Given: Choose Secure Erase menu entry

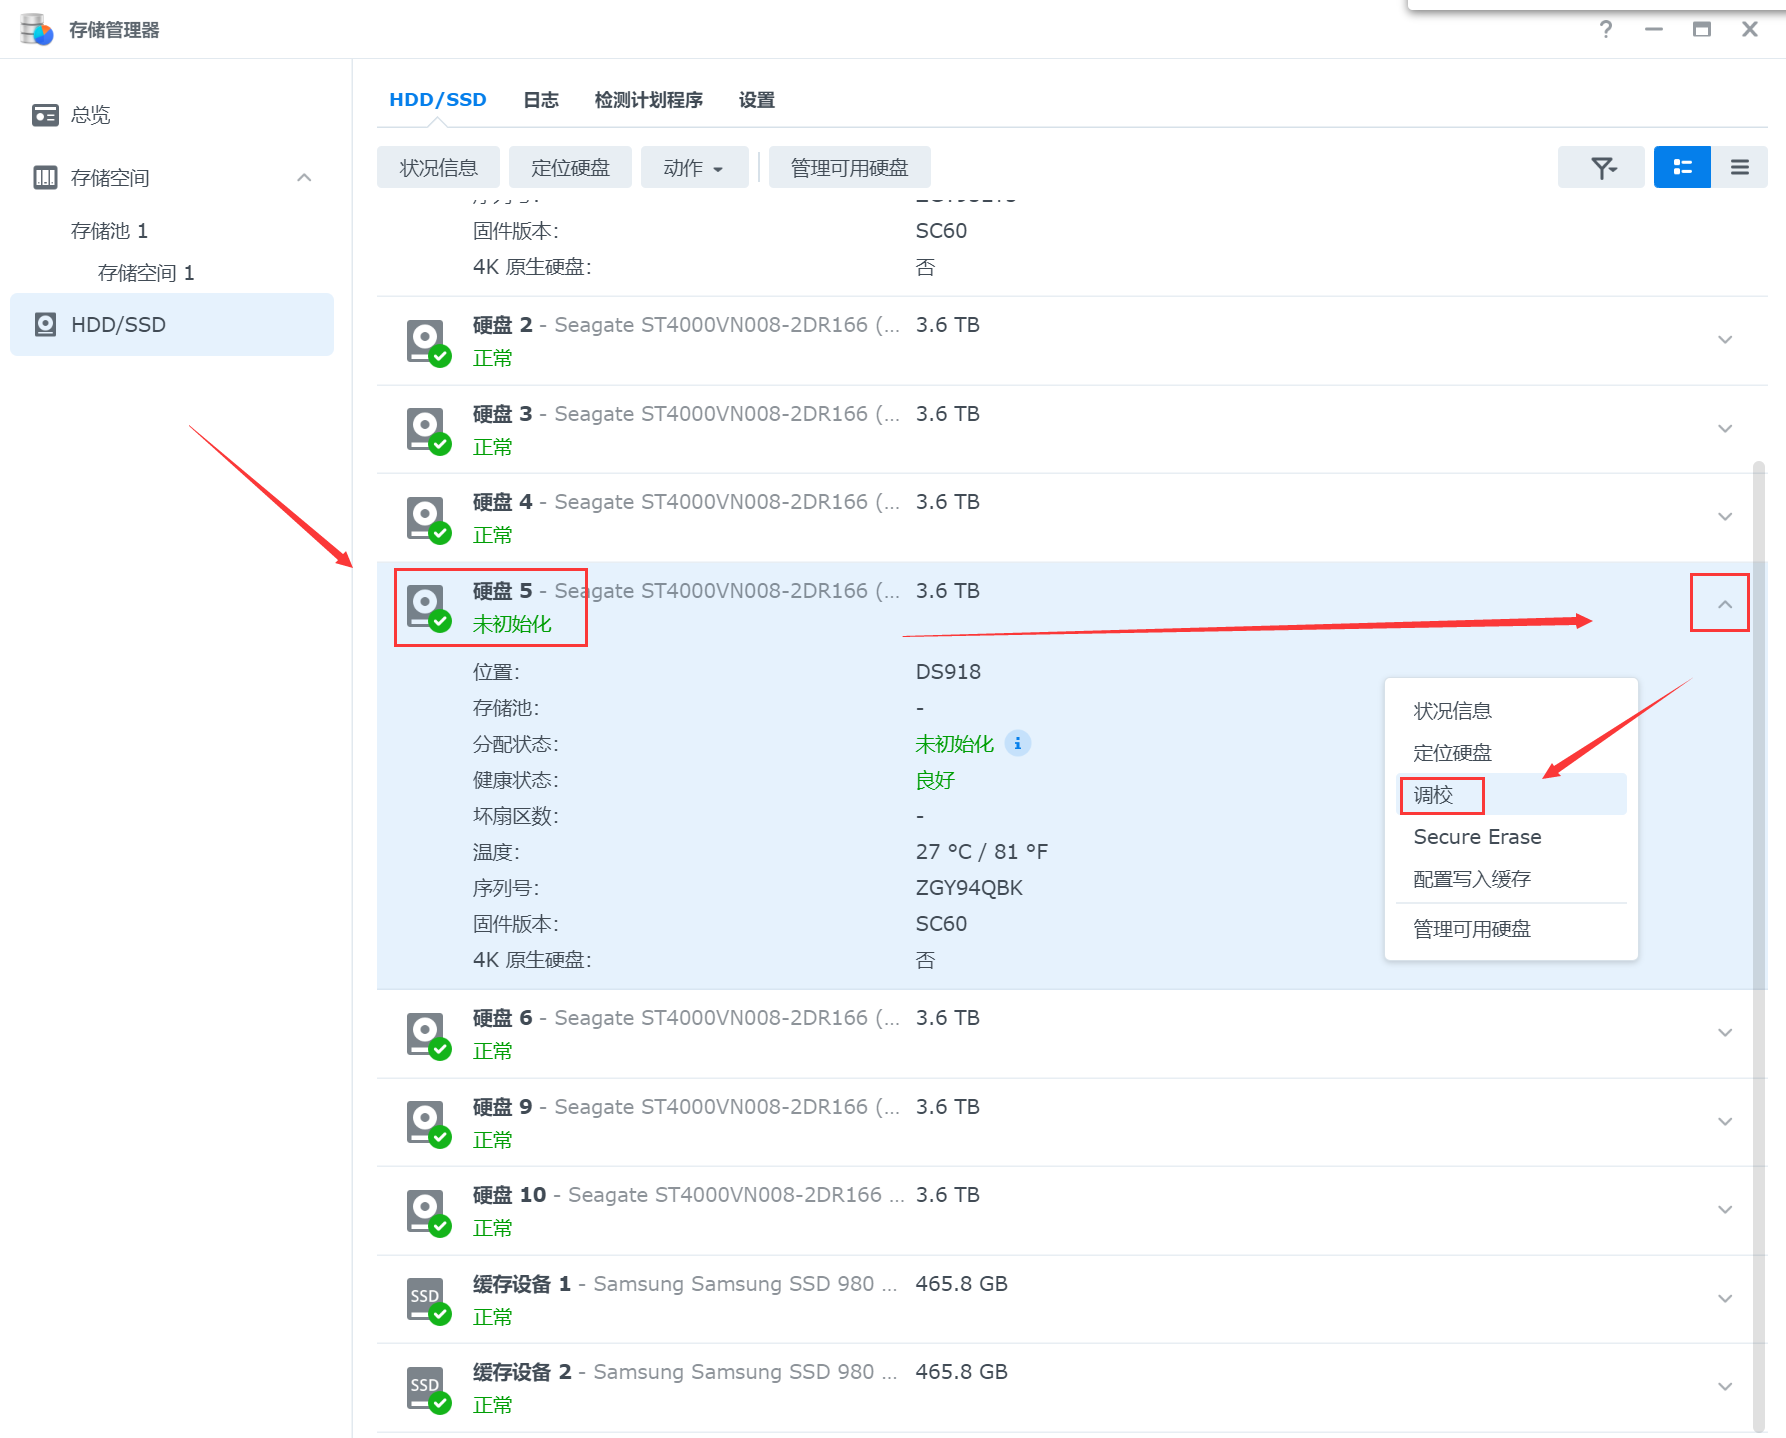Looking at the screenshot, I should coord(1476,837).
